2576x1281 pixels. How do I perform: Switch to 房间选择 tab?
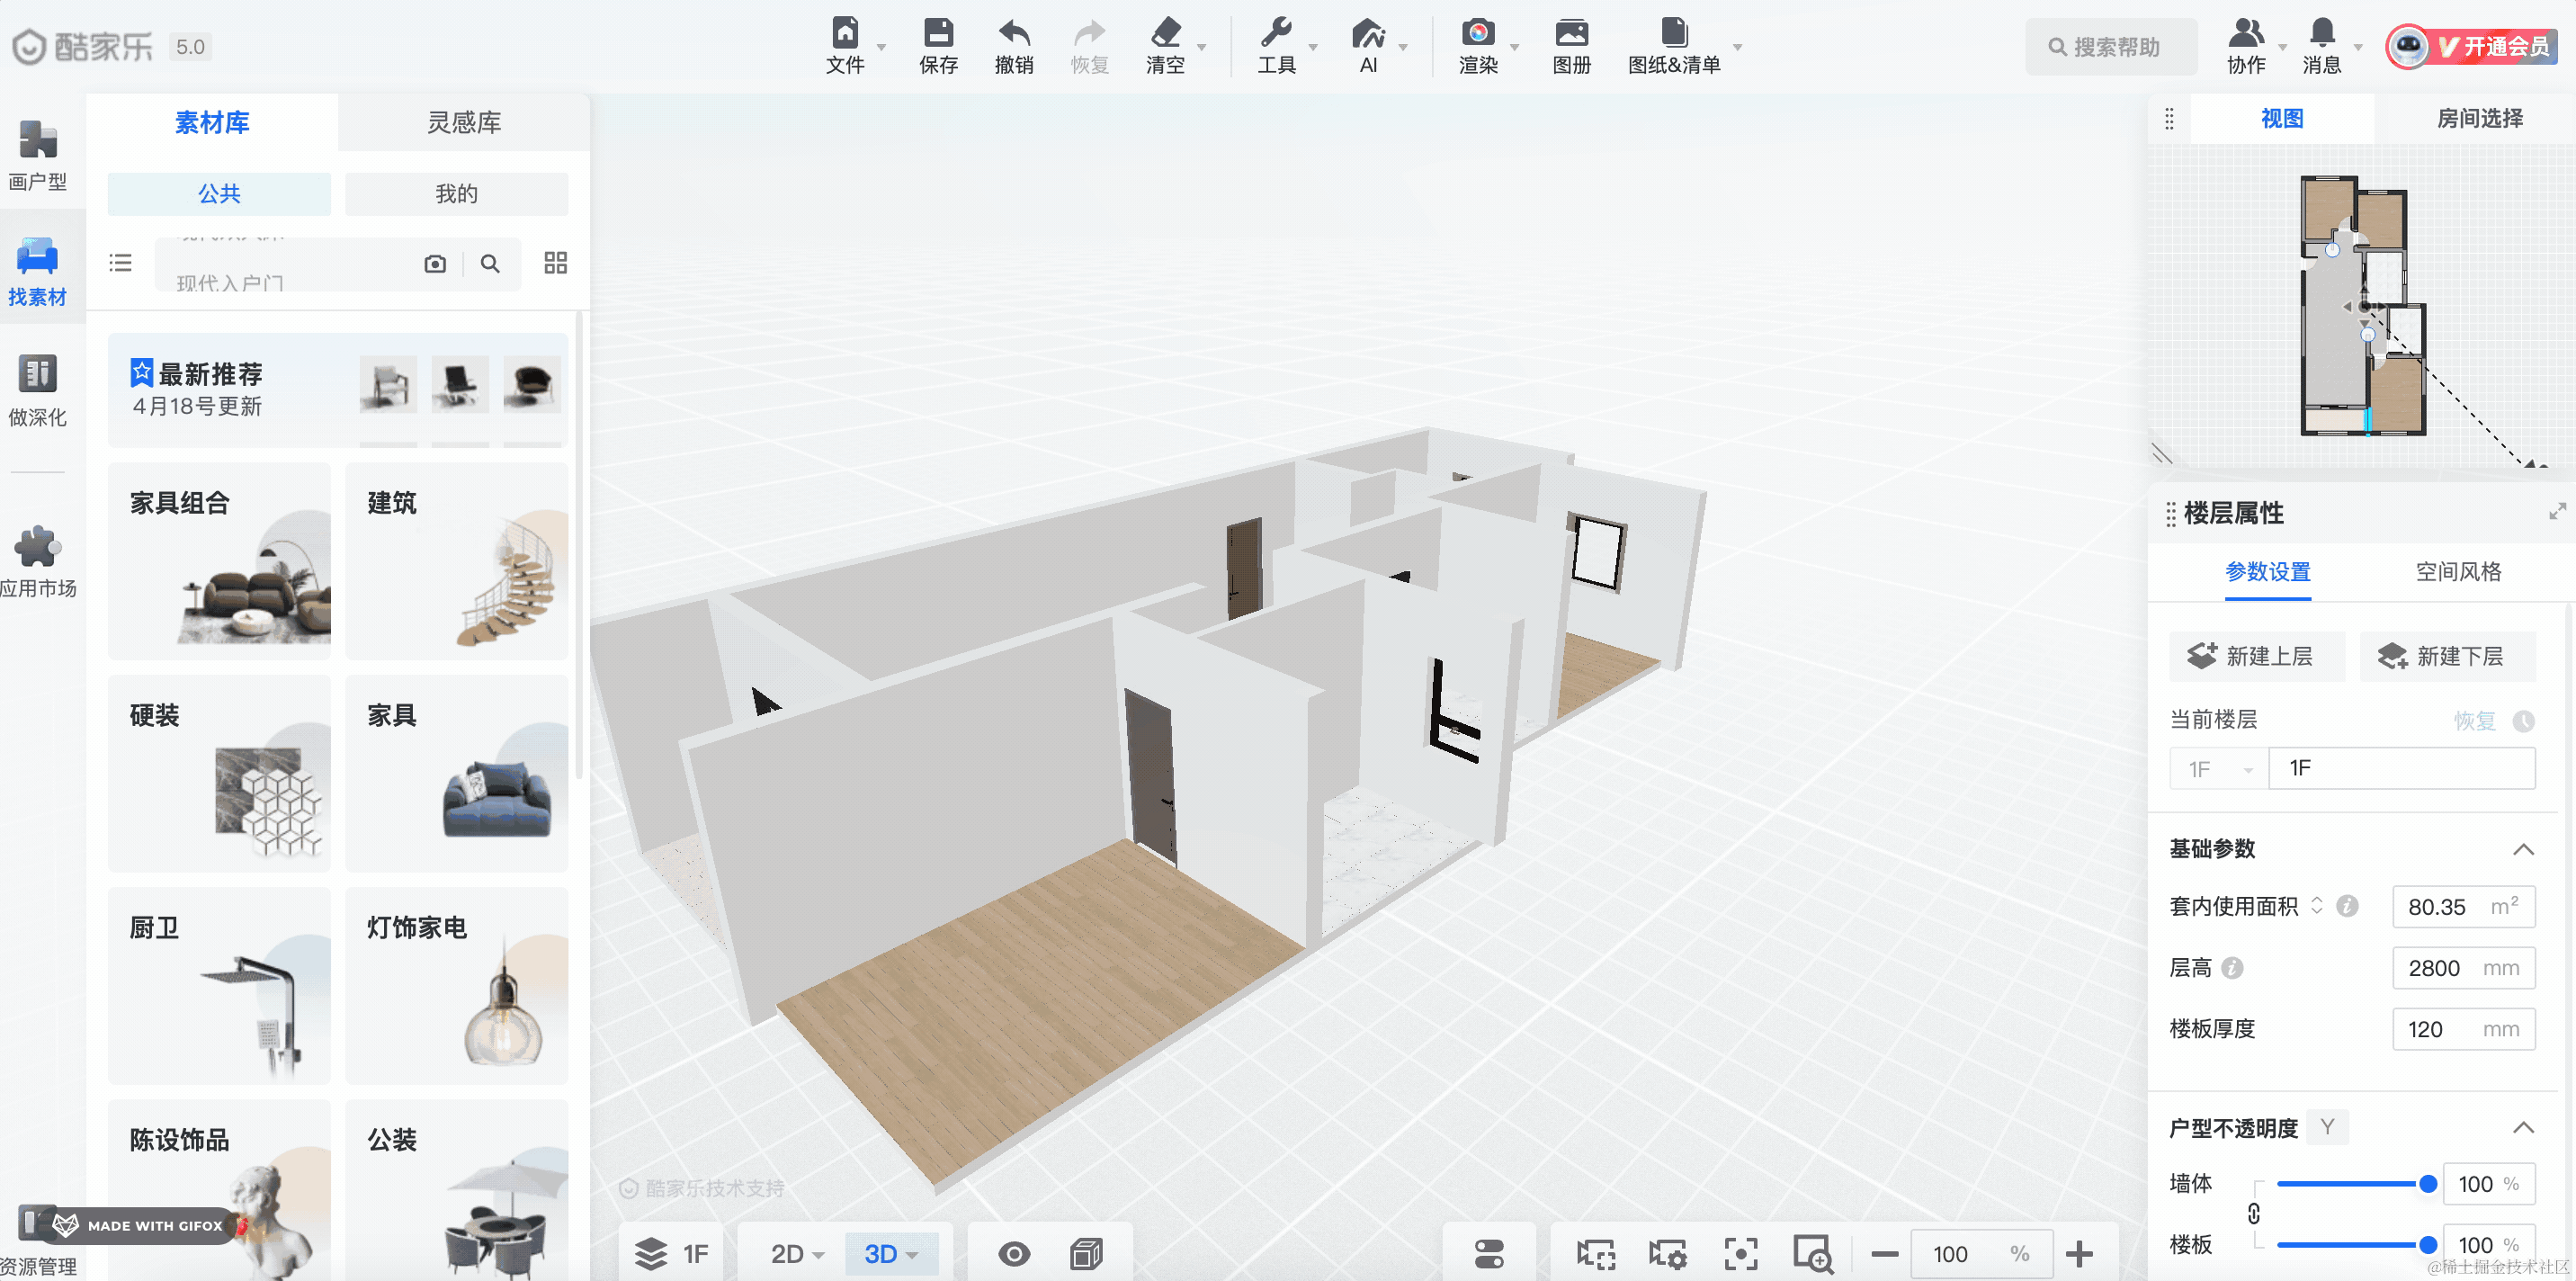click(x=2479, y=118)
